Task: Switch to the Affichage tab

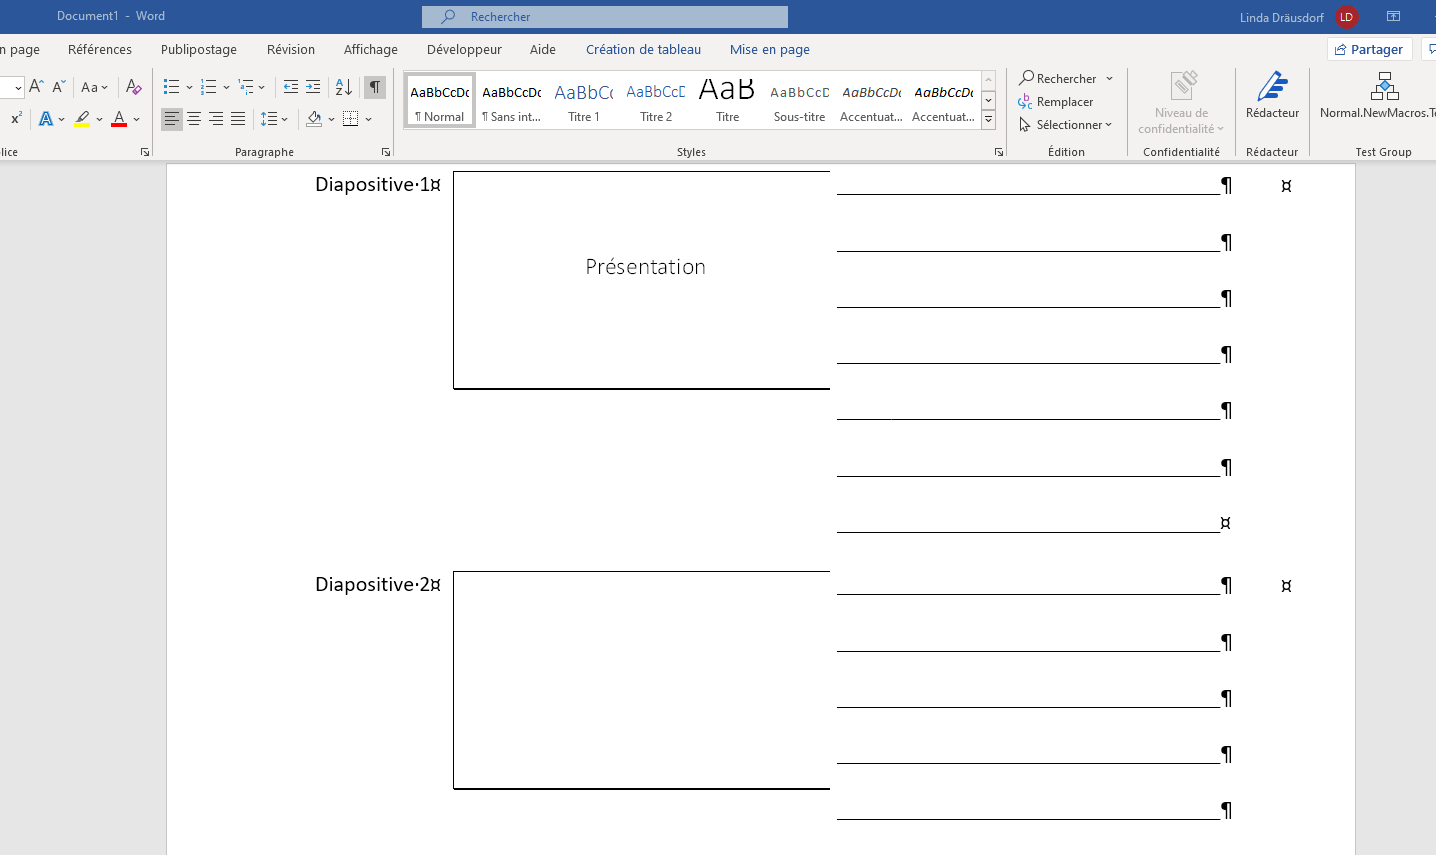Action: tap(371, 49)
